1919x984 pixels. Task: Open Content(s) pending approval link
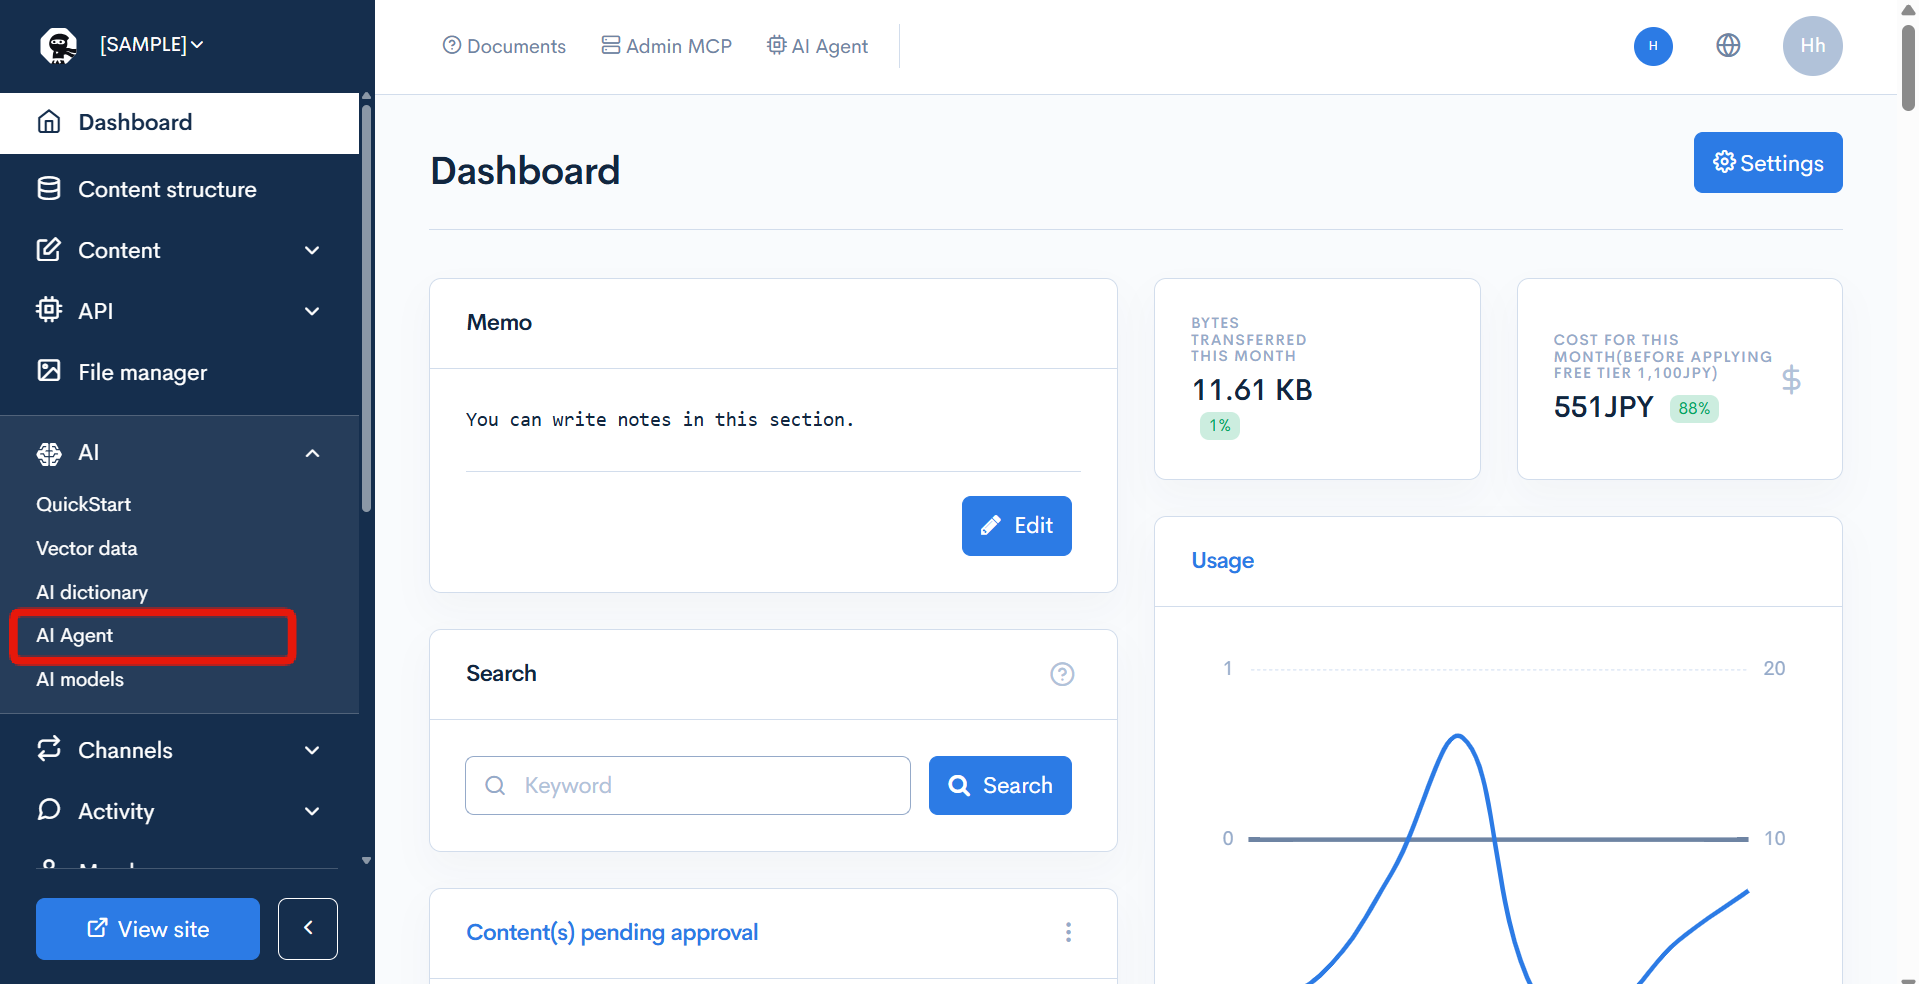click(612, 932)
